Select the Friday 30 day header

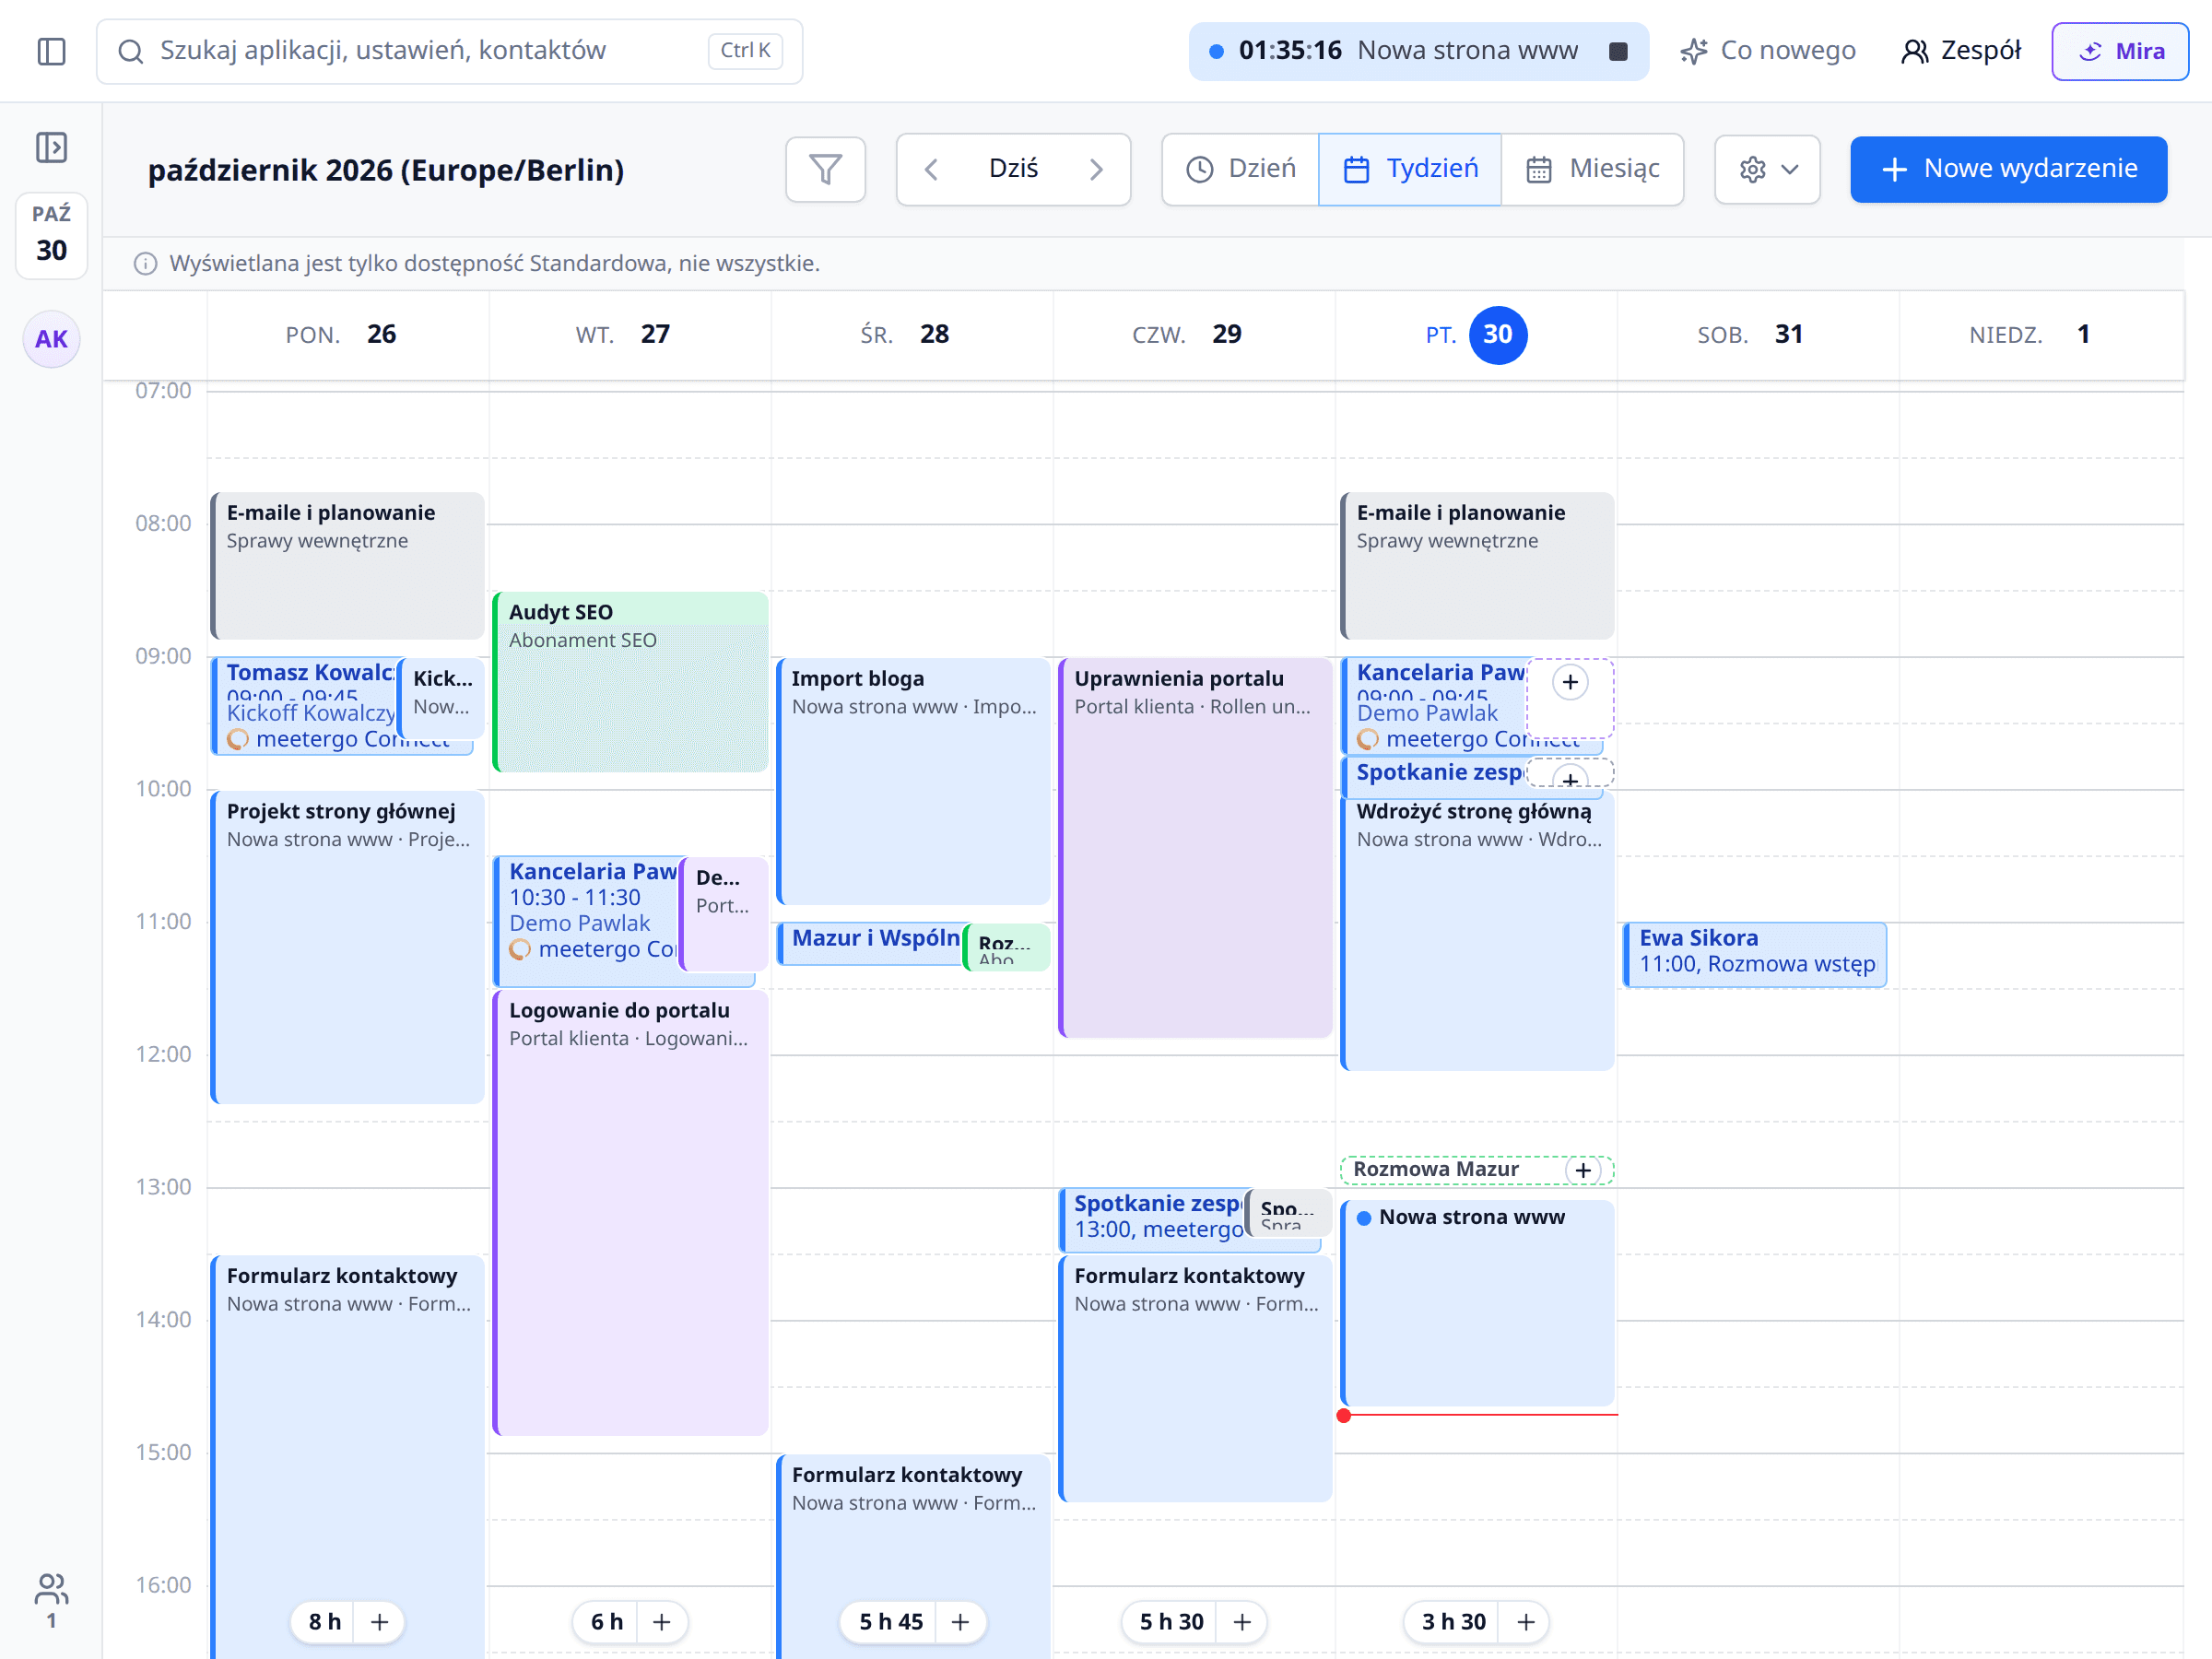[1476, 335]
